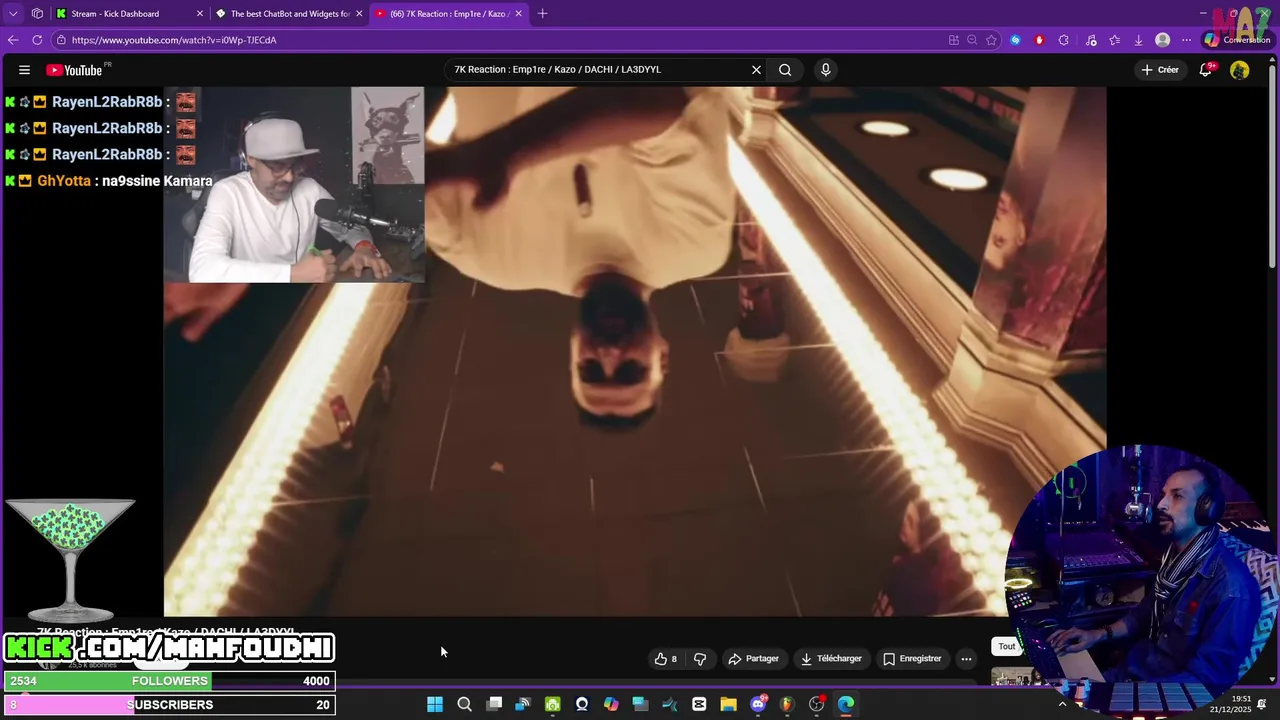This screenshot has height=720, width=1280.
Task: Open the browser downloads icon
Action: pyautogui.click(x=1138, y=40)
